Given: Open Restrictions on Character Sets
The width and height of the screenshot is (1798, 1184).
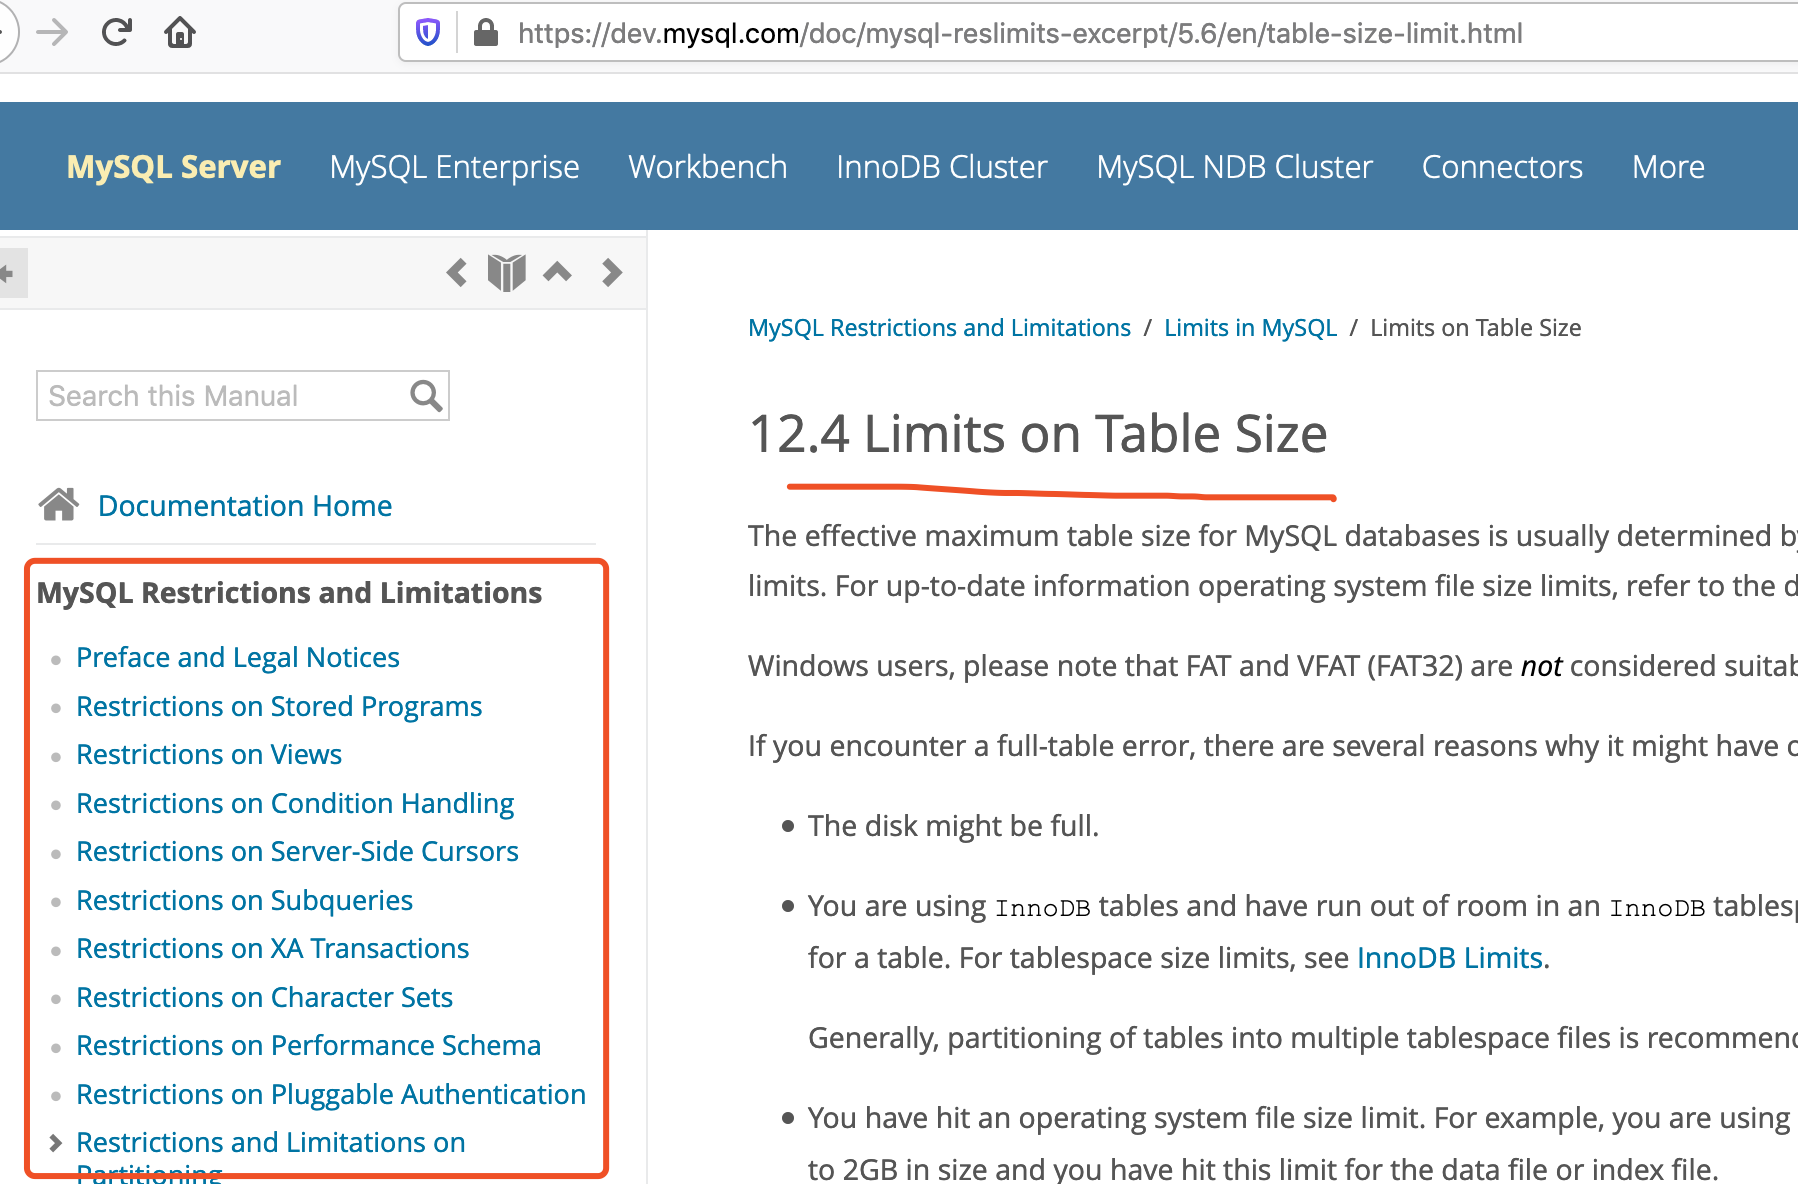Looking at the screenshot, I should click(264, 997).
